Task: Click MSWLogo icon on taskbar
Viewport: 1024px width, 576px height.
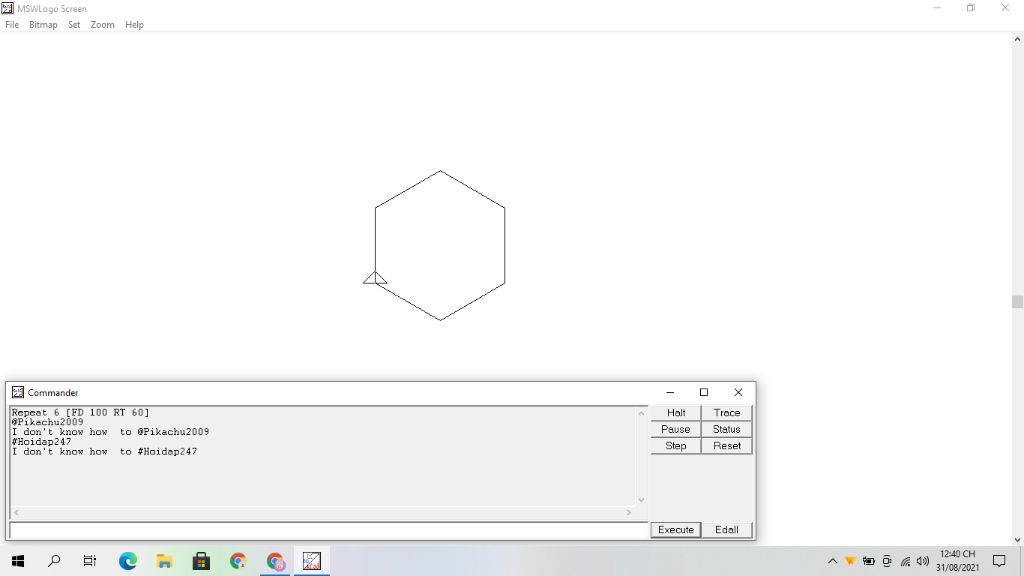Action: (312, 561)
